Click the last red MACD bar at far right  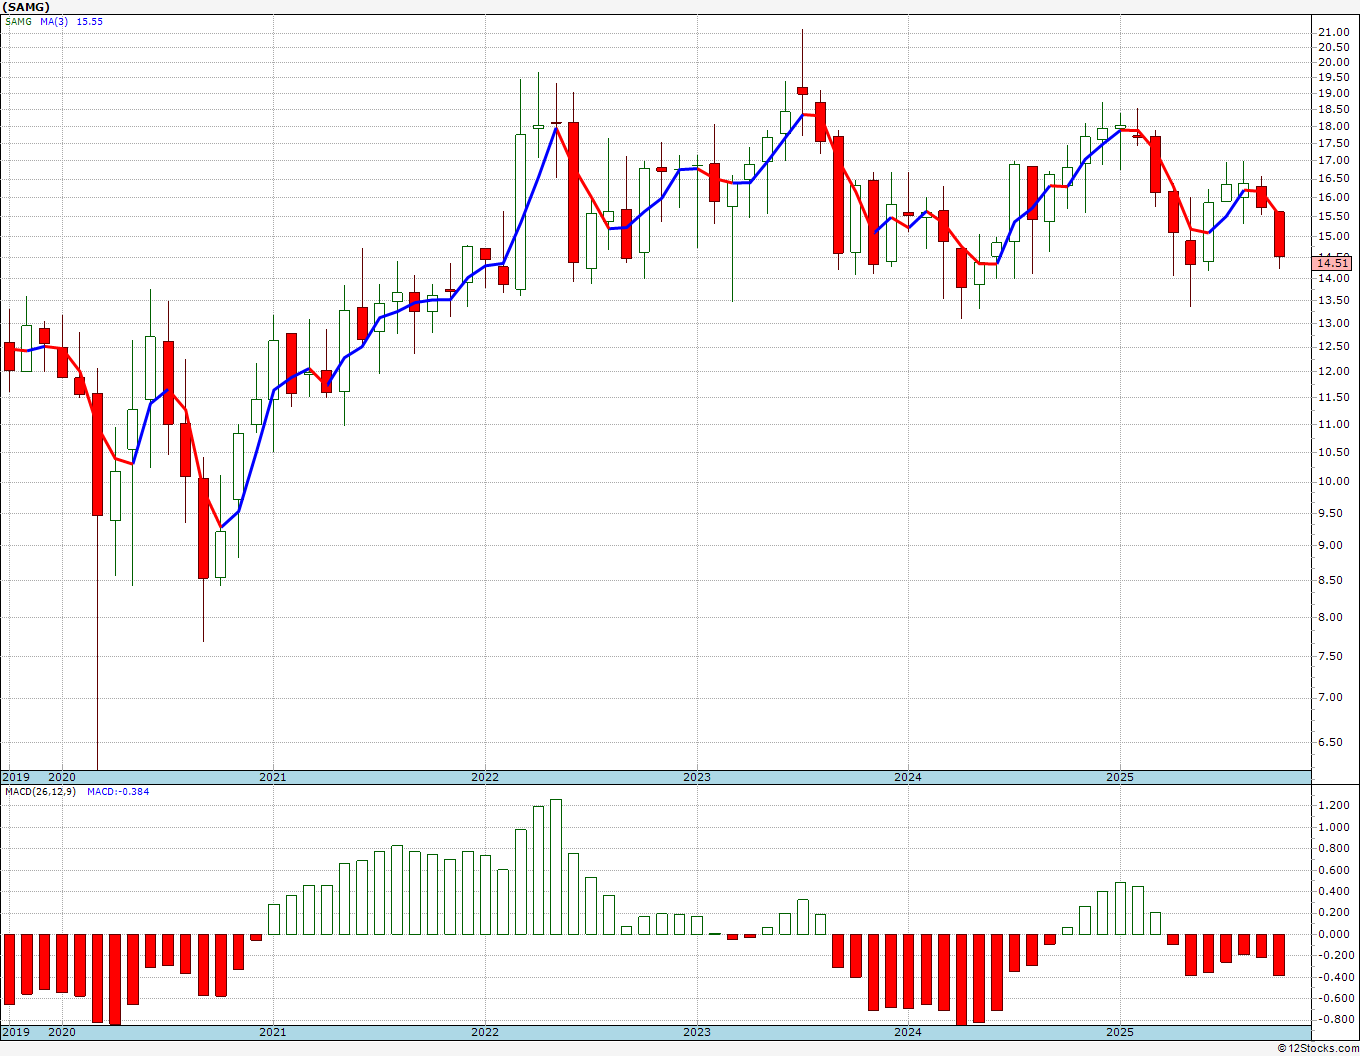(x=1279, y=955)
